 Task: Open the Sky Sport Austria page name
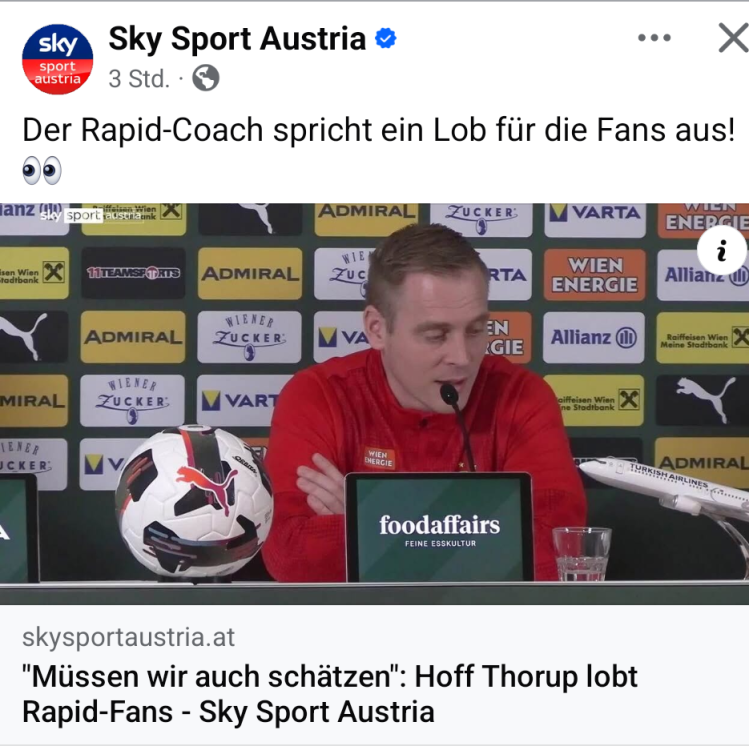[x=237, y=38]
